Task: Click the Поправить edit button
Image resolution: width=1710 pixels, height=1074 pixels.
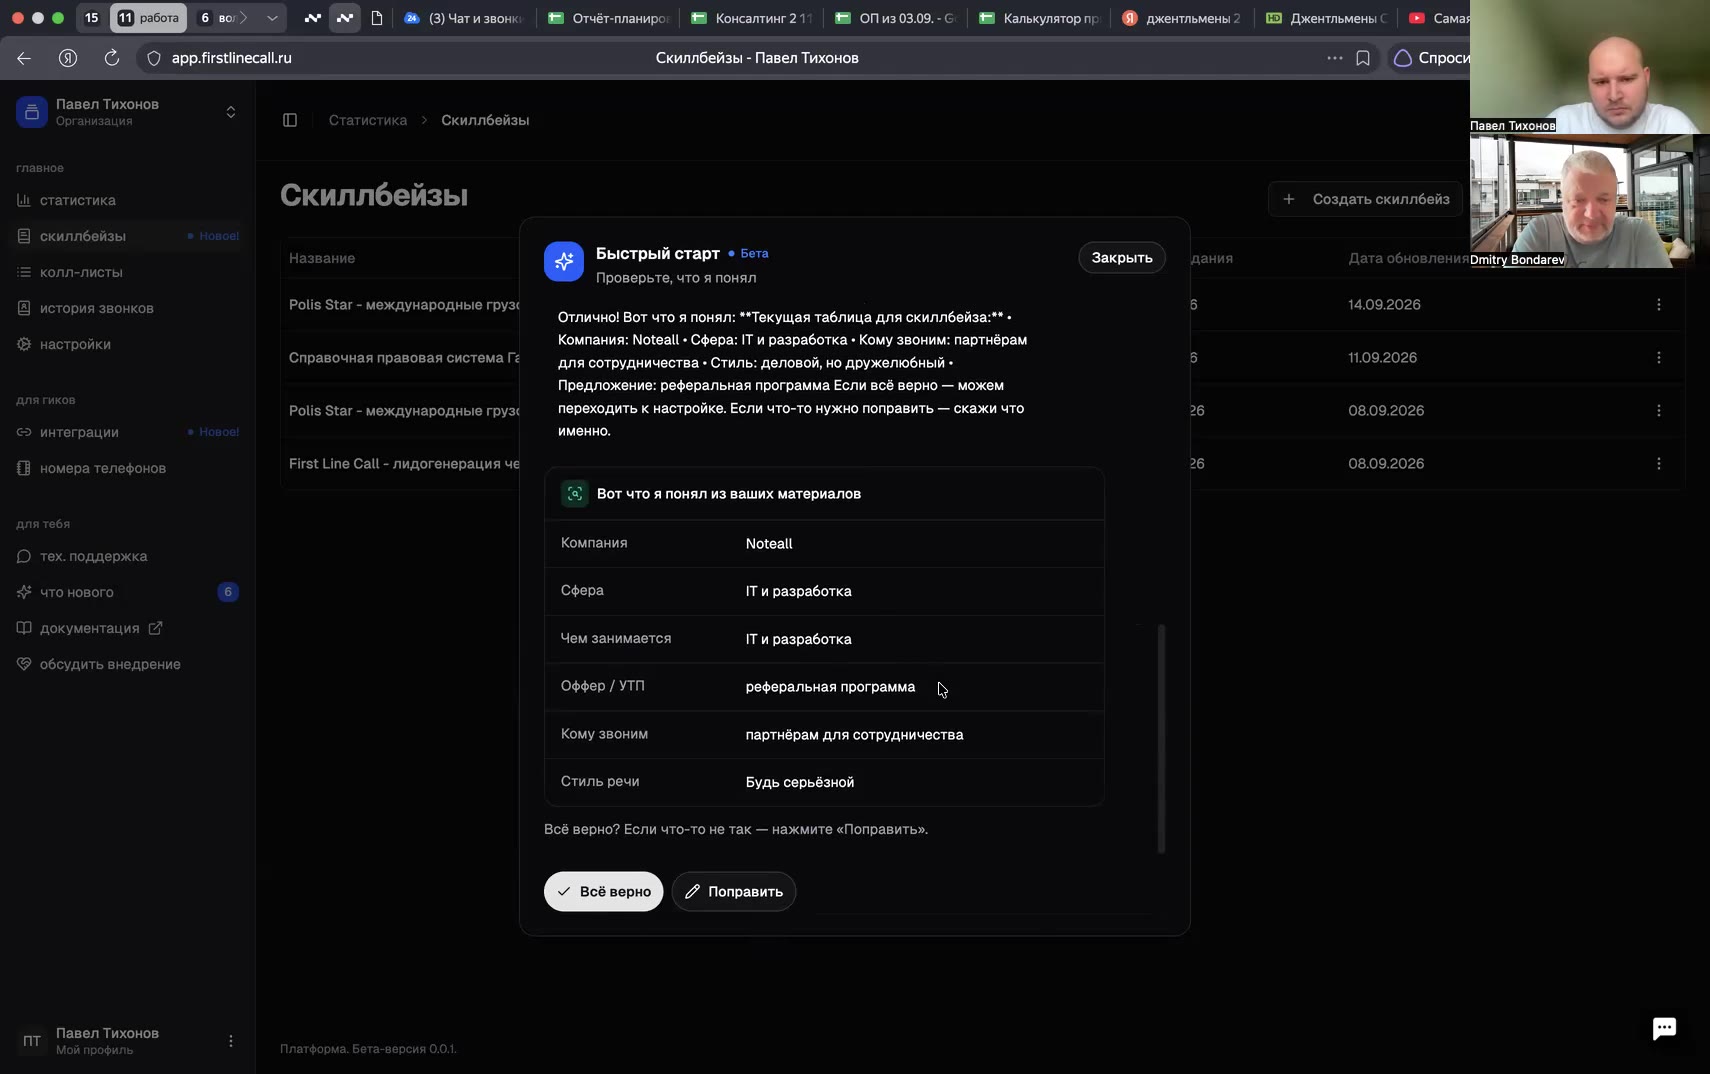Action: [734, 892]
